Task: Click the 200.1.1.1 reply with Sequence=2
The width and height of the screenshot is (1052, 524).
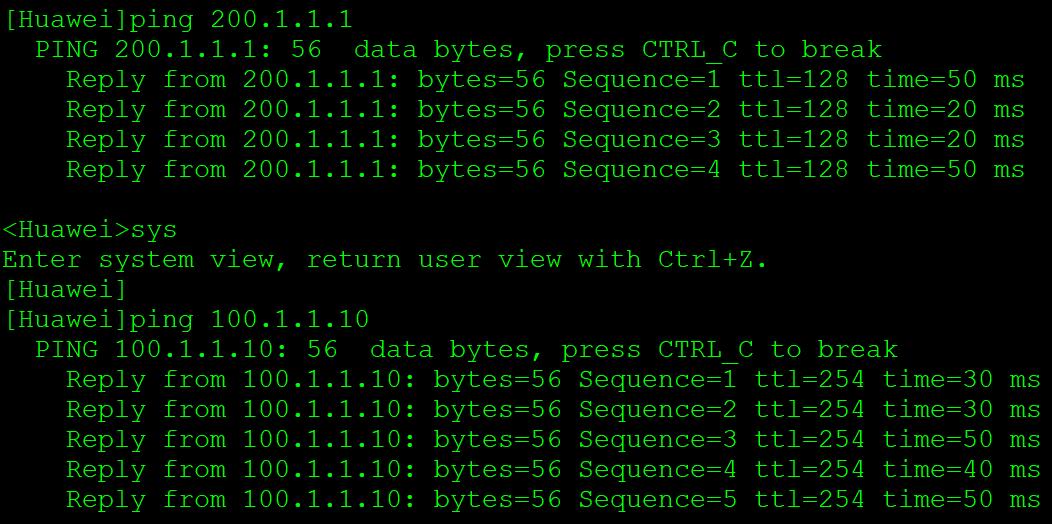Action: 545,110
